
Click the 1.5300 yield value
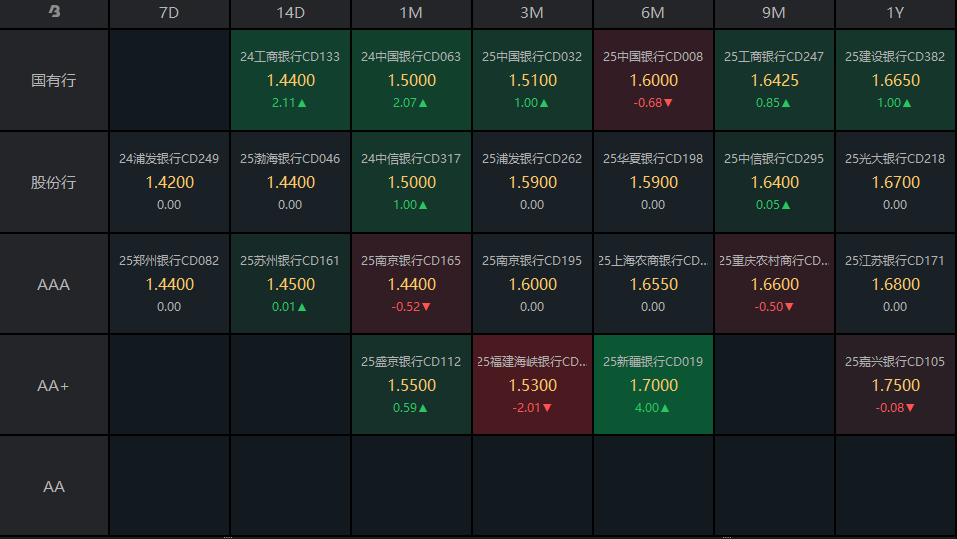[532, 386]
